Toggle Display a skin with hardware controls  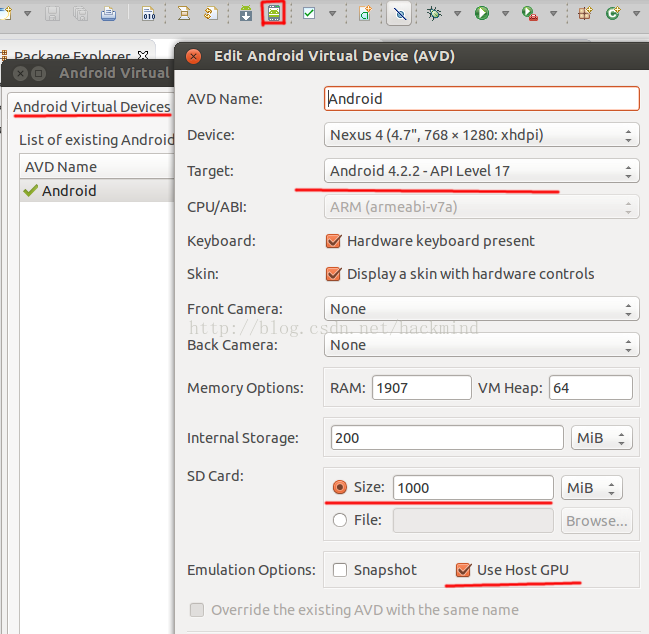(334, 274)
